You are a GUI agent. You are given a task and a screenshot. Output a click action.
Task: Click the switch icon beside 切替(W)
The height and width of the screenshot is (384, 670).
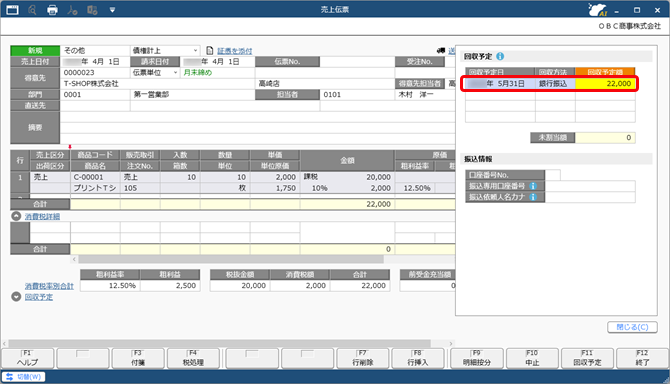coord(9,377)
